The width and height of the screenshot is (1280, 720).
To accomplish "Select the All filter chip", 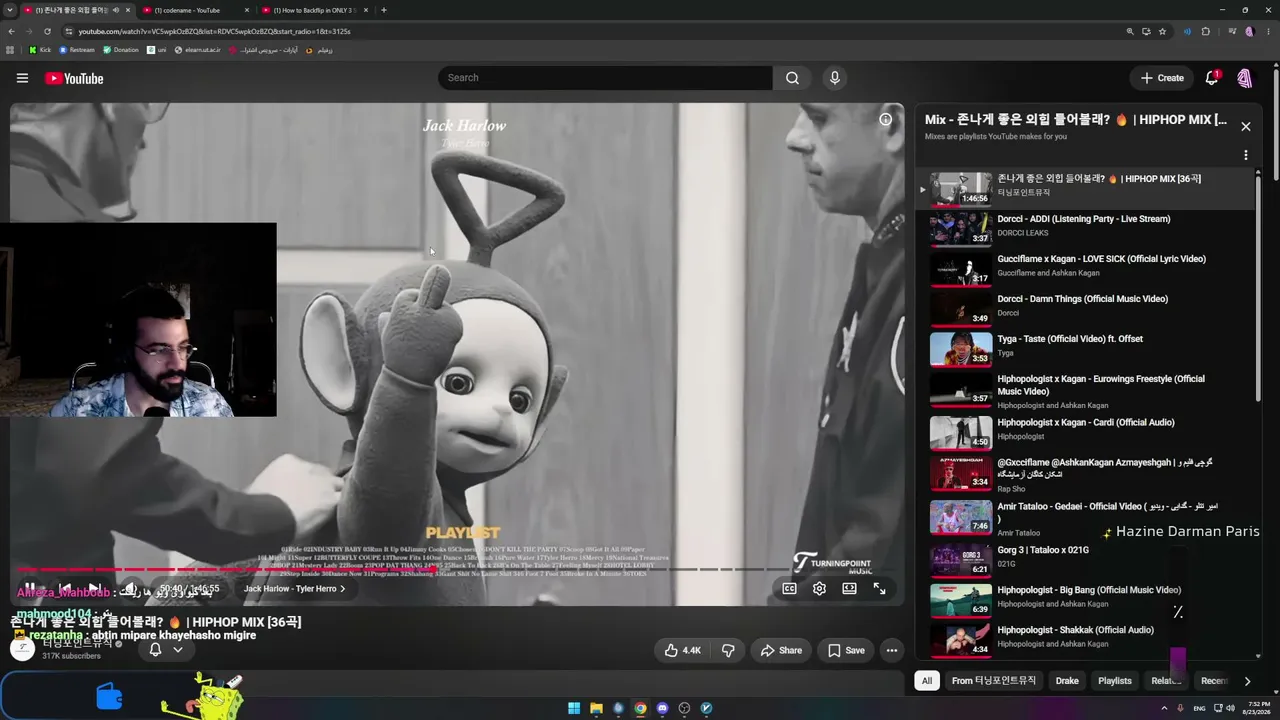I will (x=927, y=681).
